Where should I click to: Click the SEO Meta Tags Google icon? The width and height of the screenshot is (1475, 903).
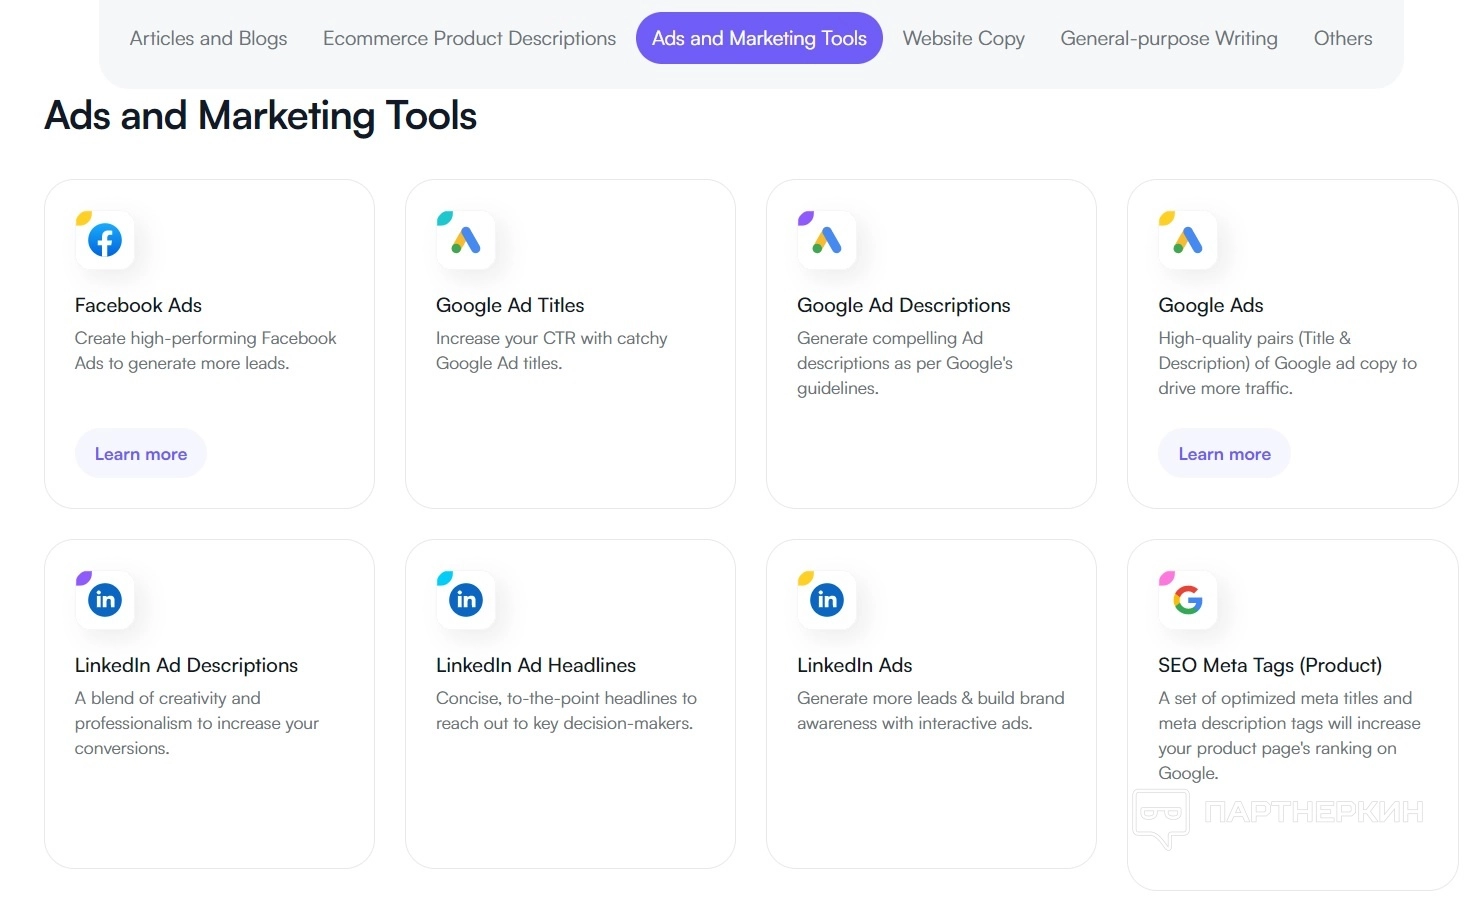tap(1188, 600)
